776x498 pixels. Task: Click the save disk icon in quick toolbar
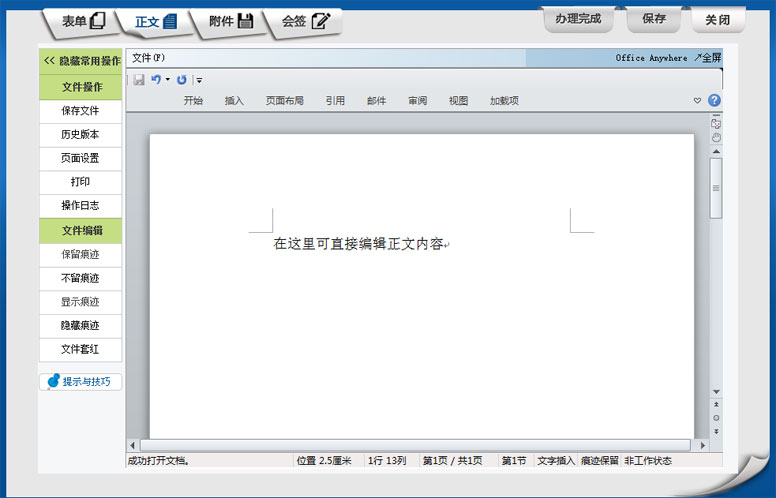click(x=139, y=80)
